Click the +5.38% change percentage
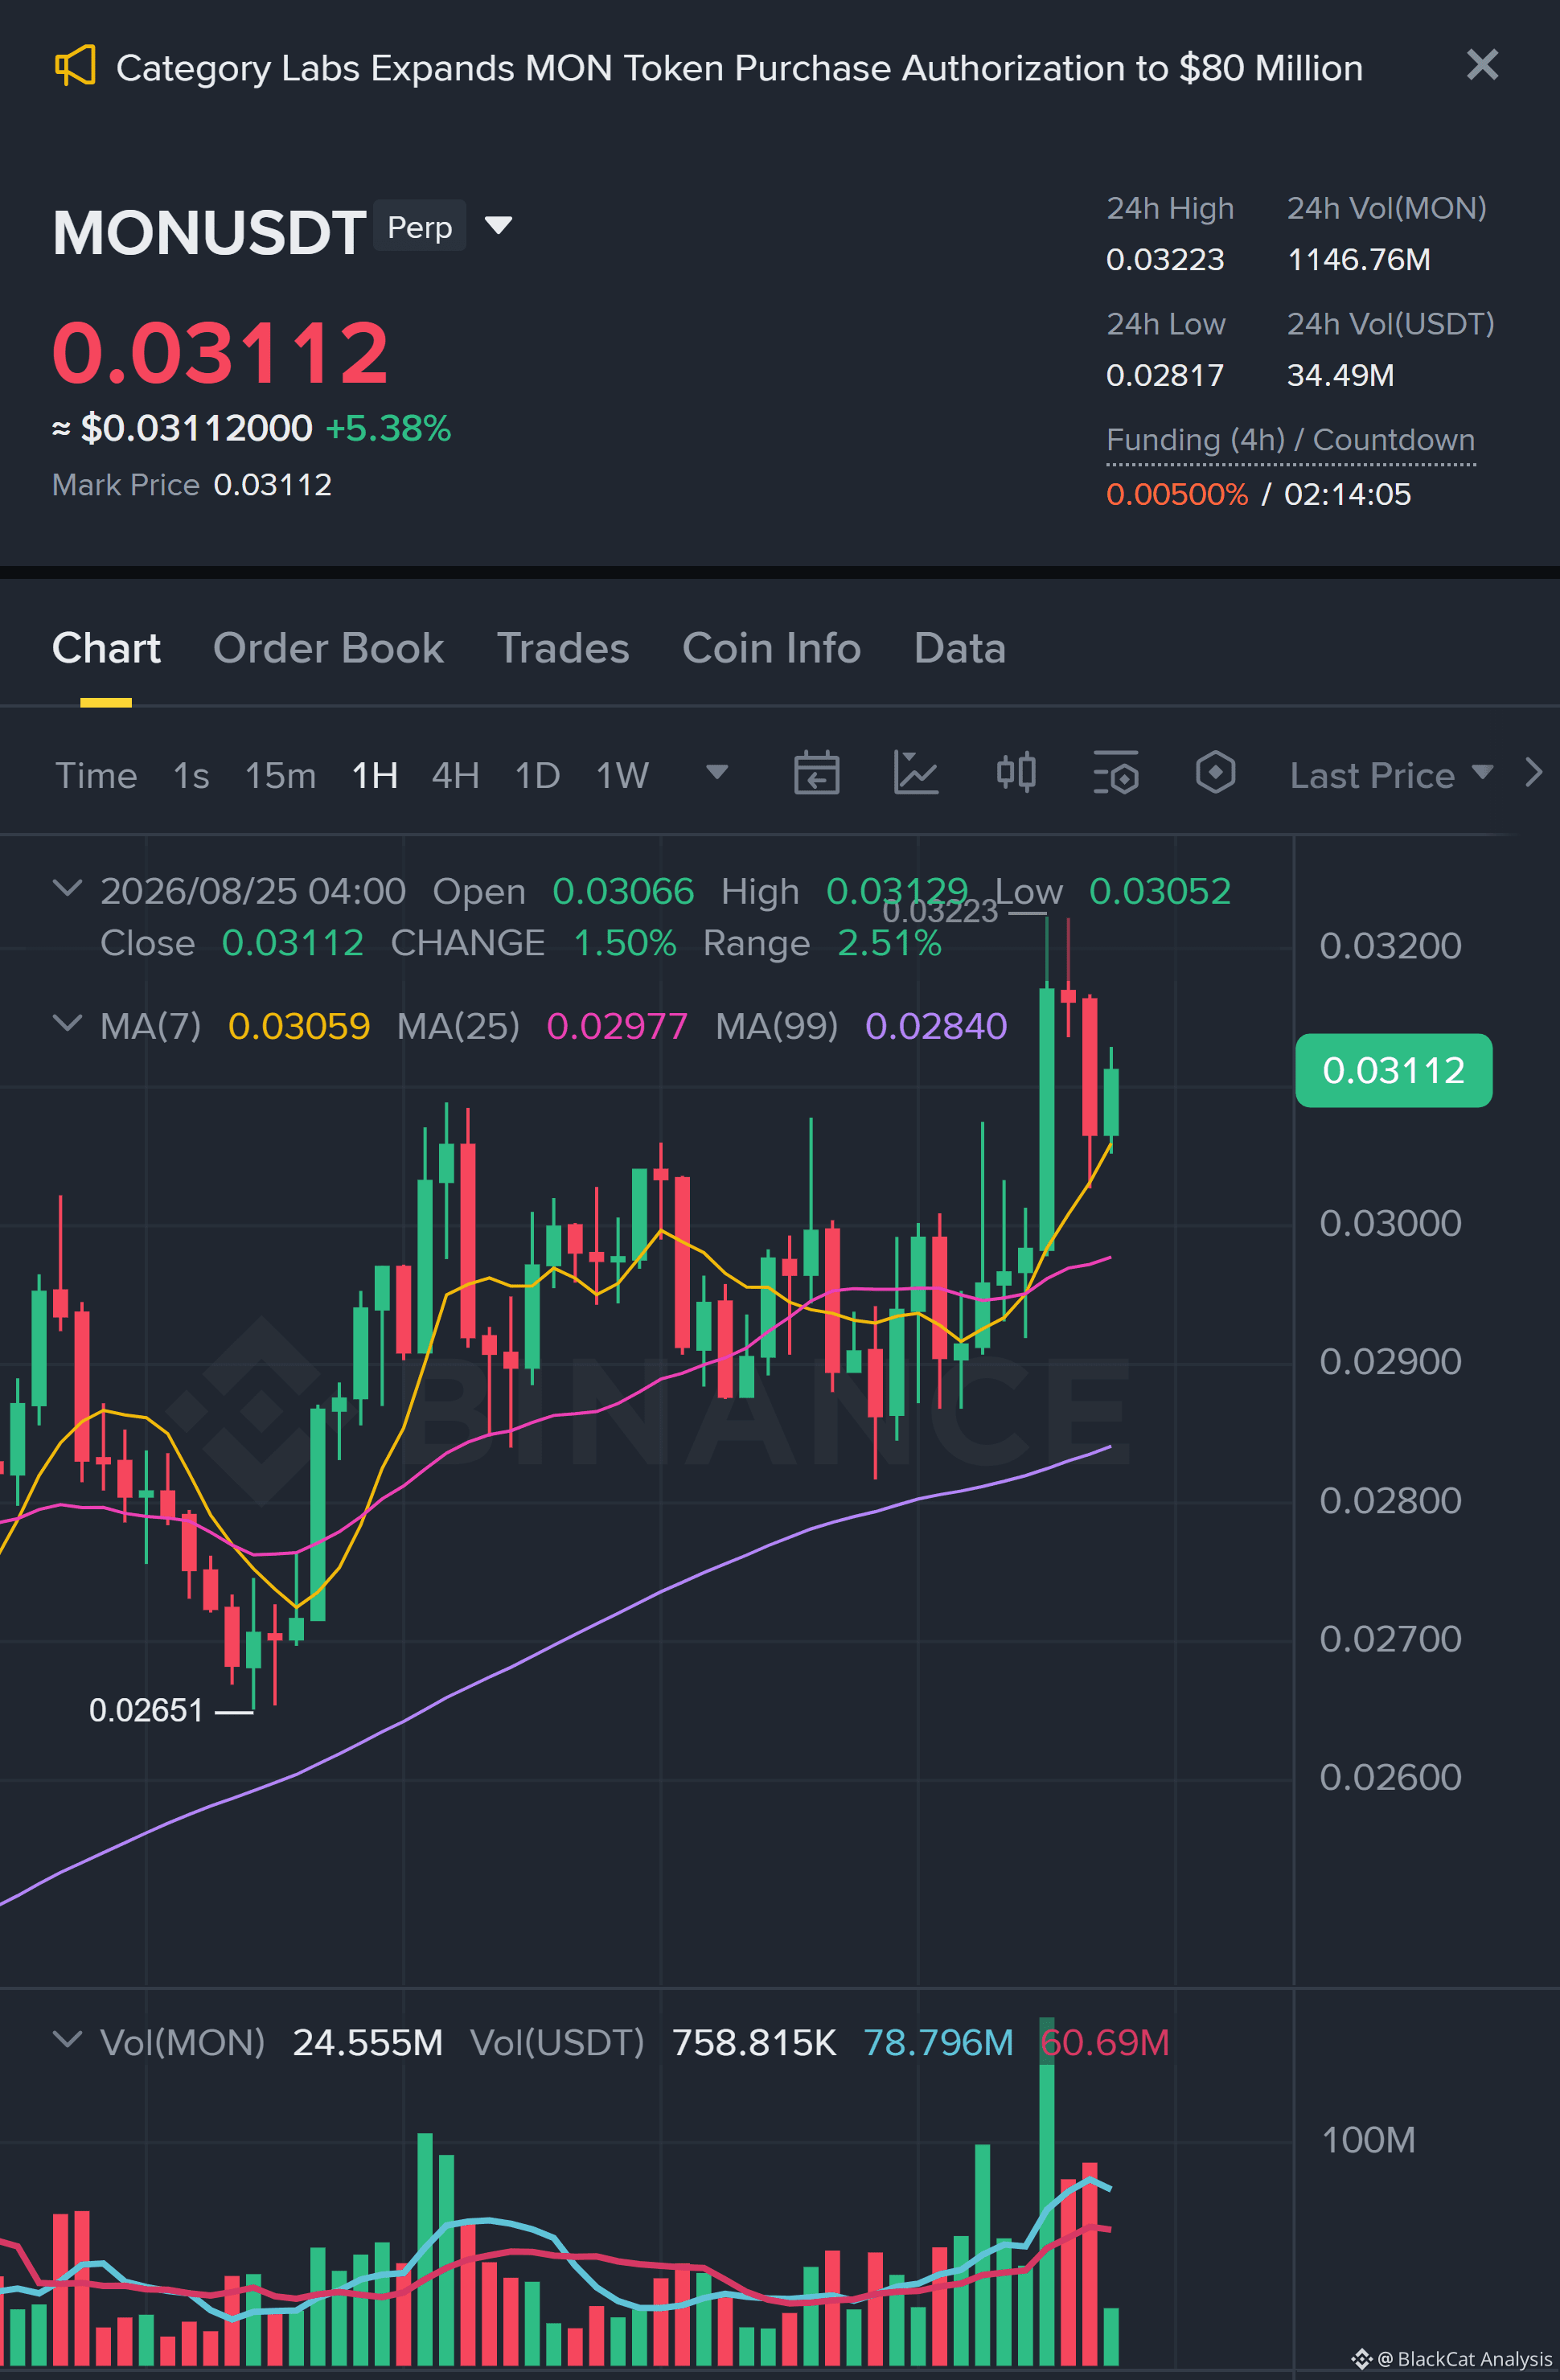 click(x=389, y=428)
